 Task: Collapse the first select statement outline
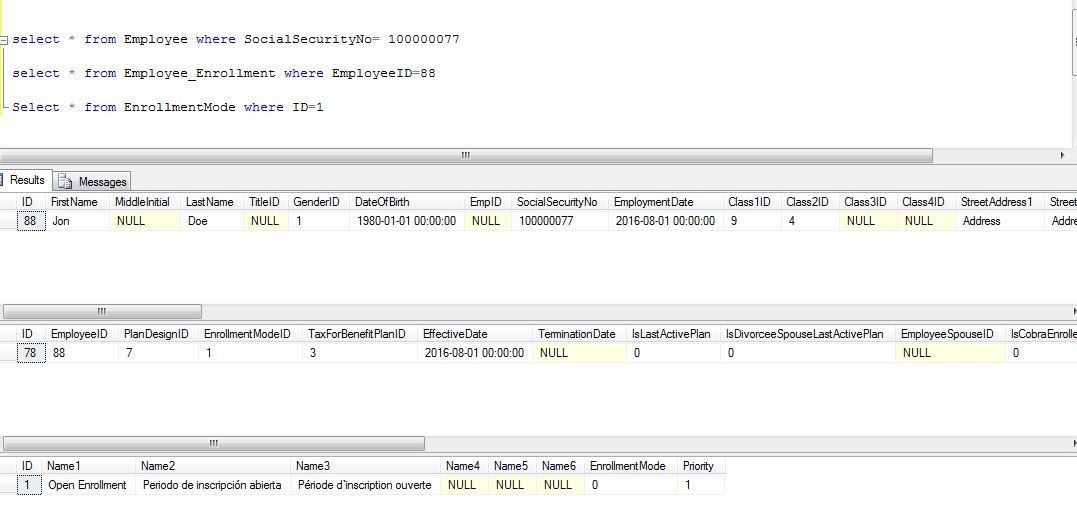(x=4, y=40)
